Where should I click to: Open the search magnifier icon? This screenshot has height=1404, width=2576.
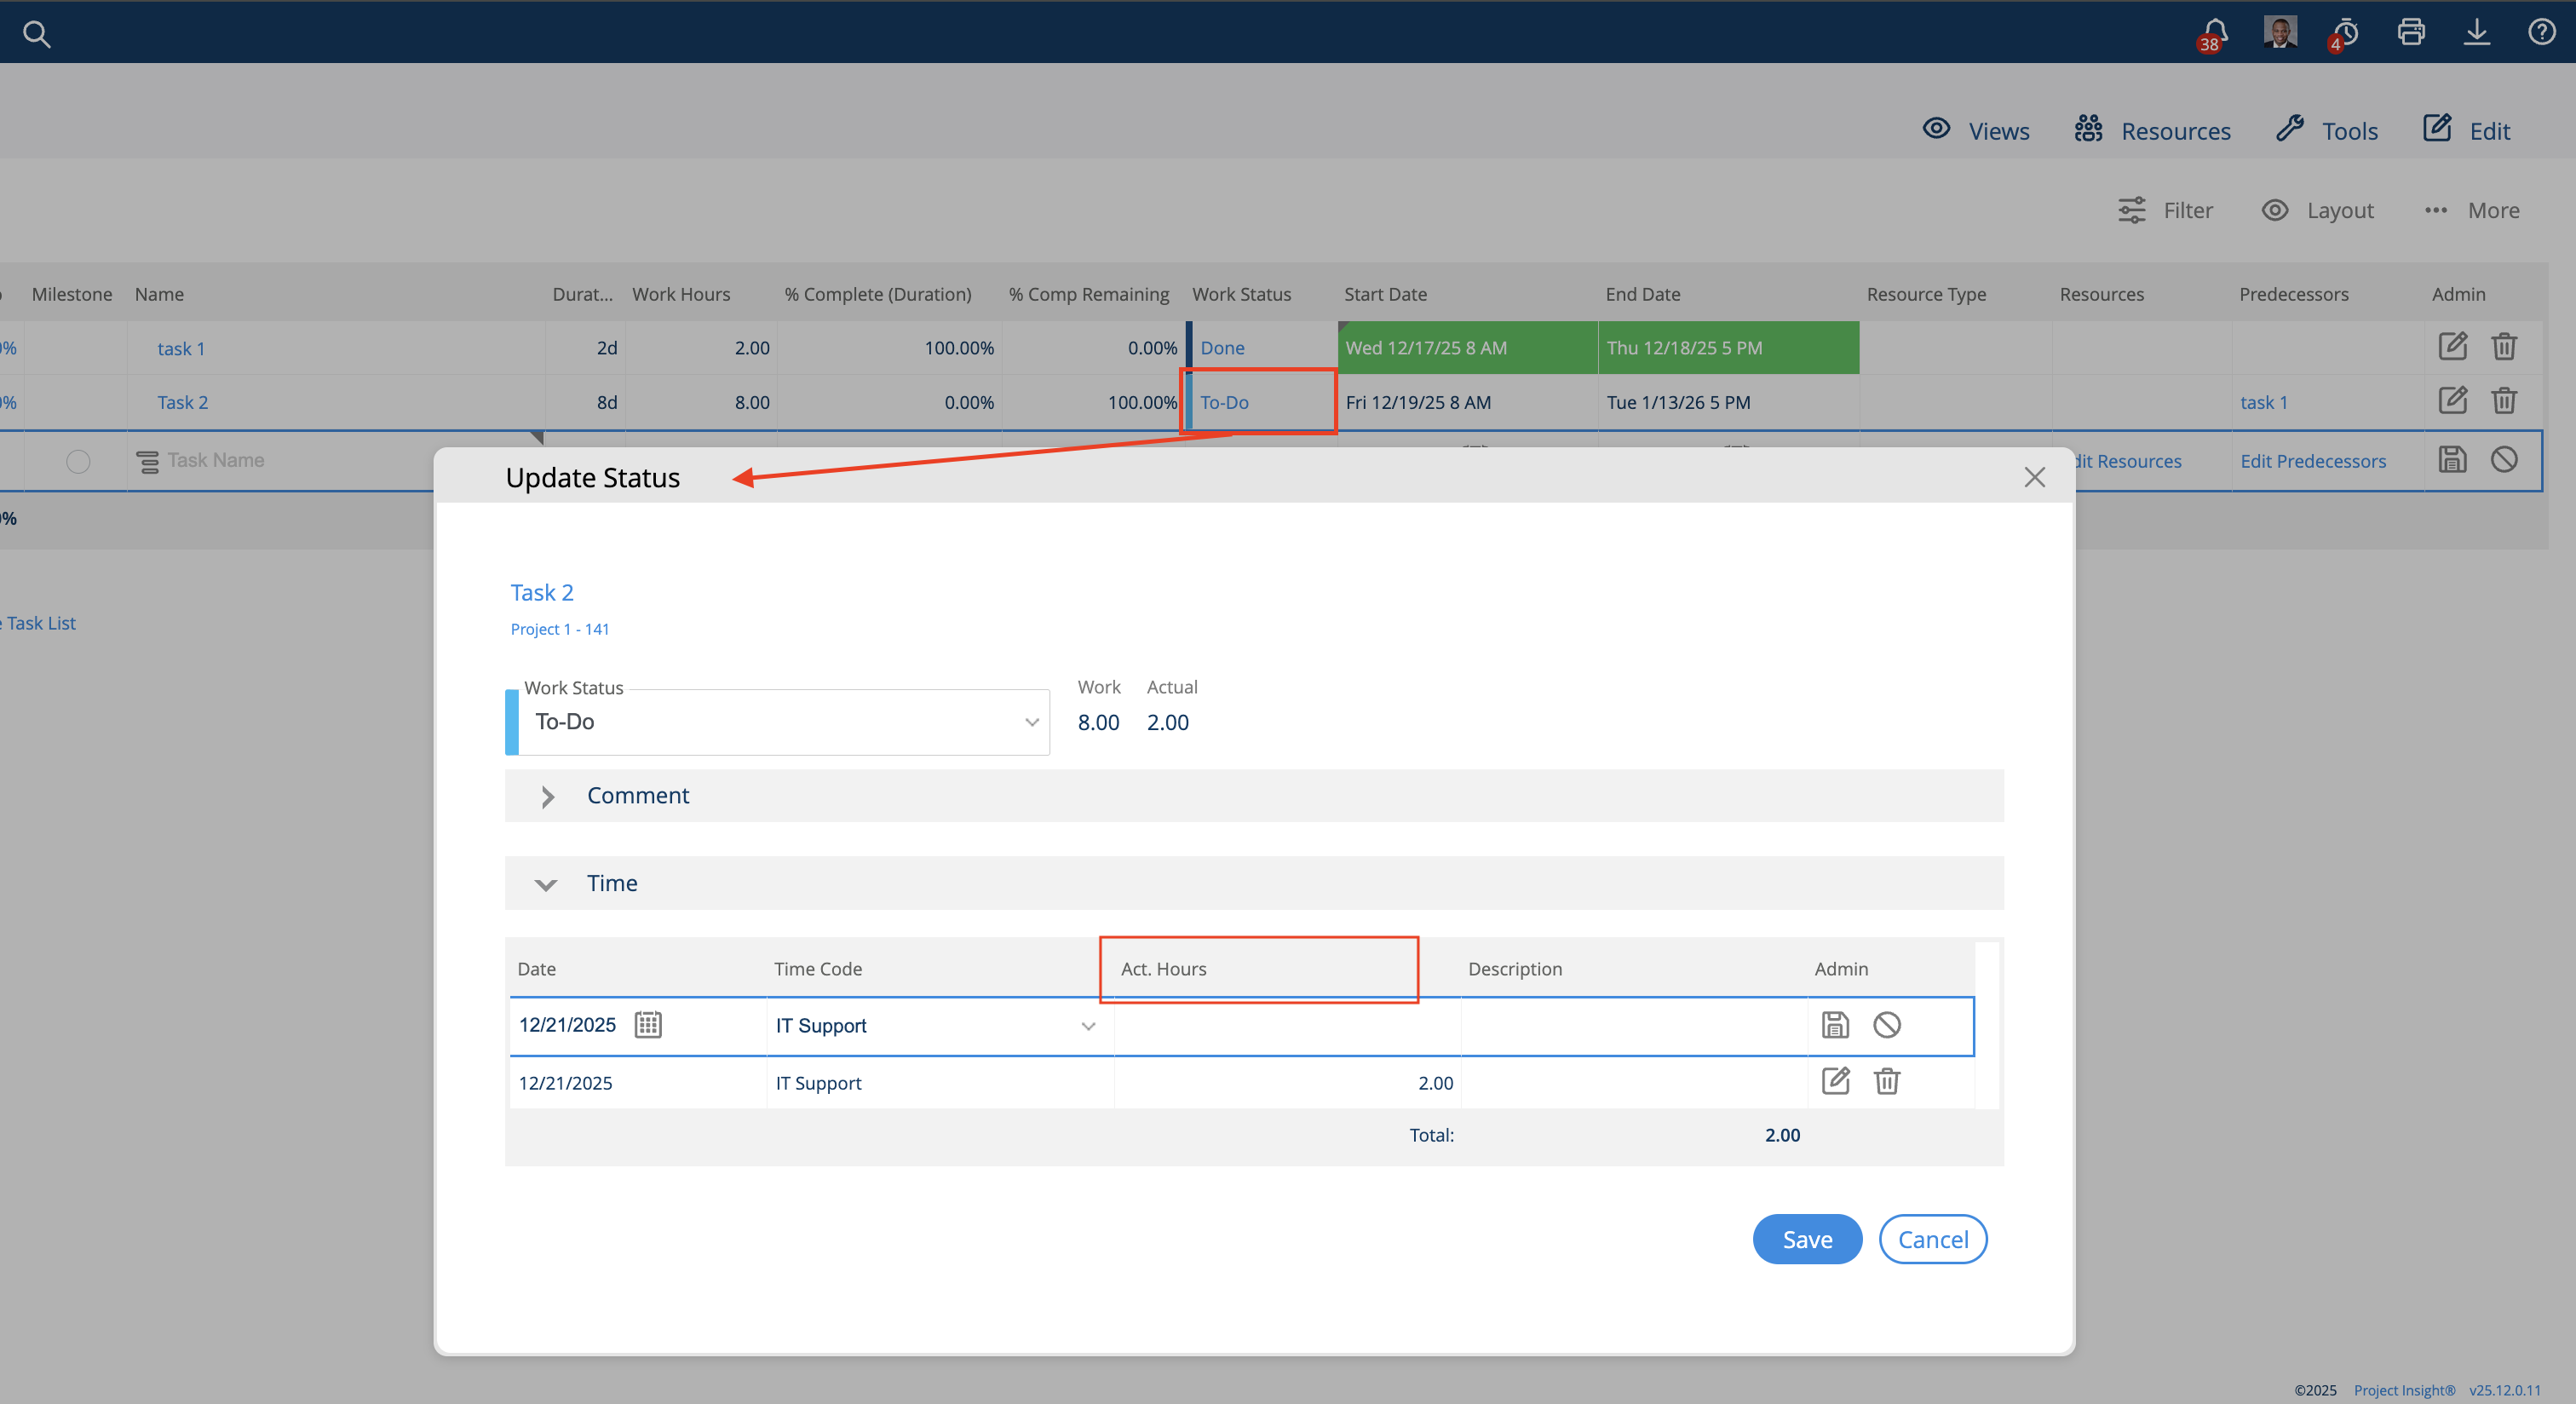[36, 34]
